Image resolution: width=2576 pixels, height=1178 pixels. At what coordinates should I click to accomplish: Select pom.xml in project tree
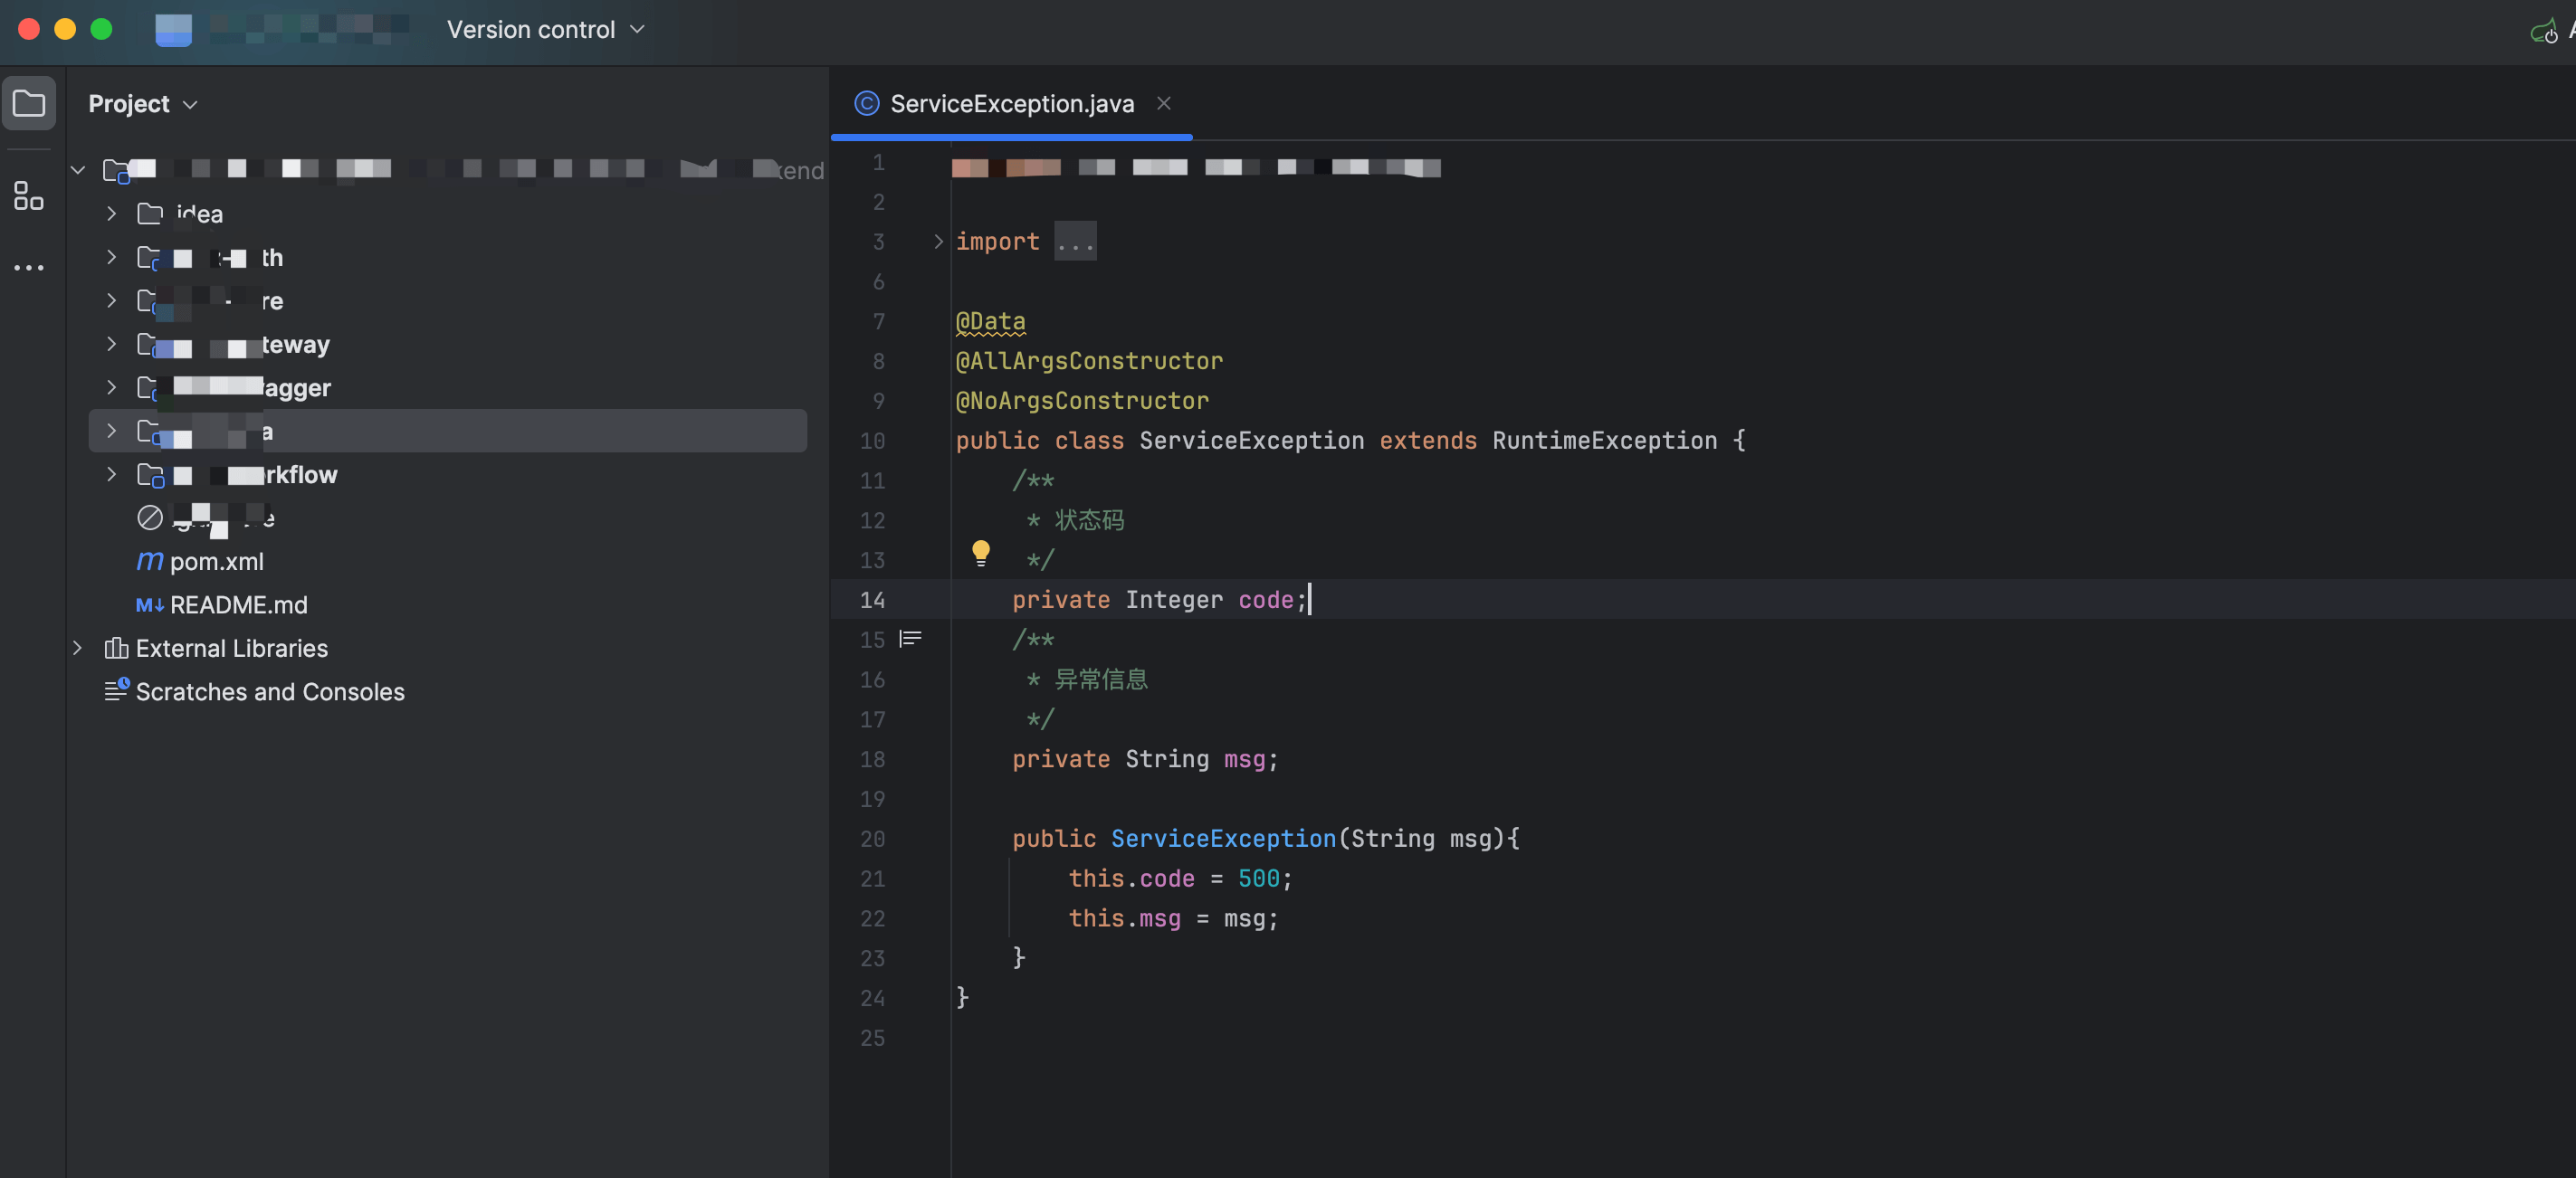(217, 562)
